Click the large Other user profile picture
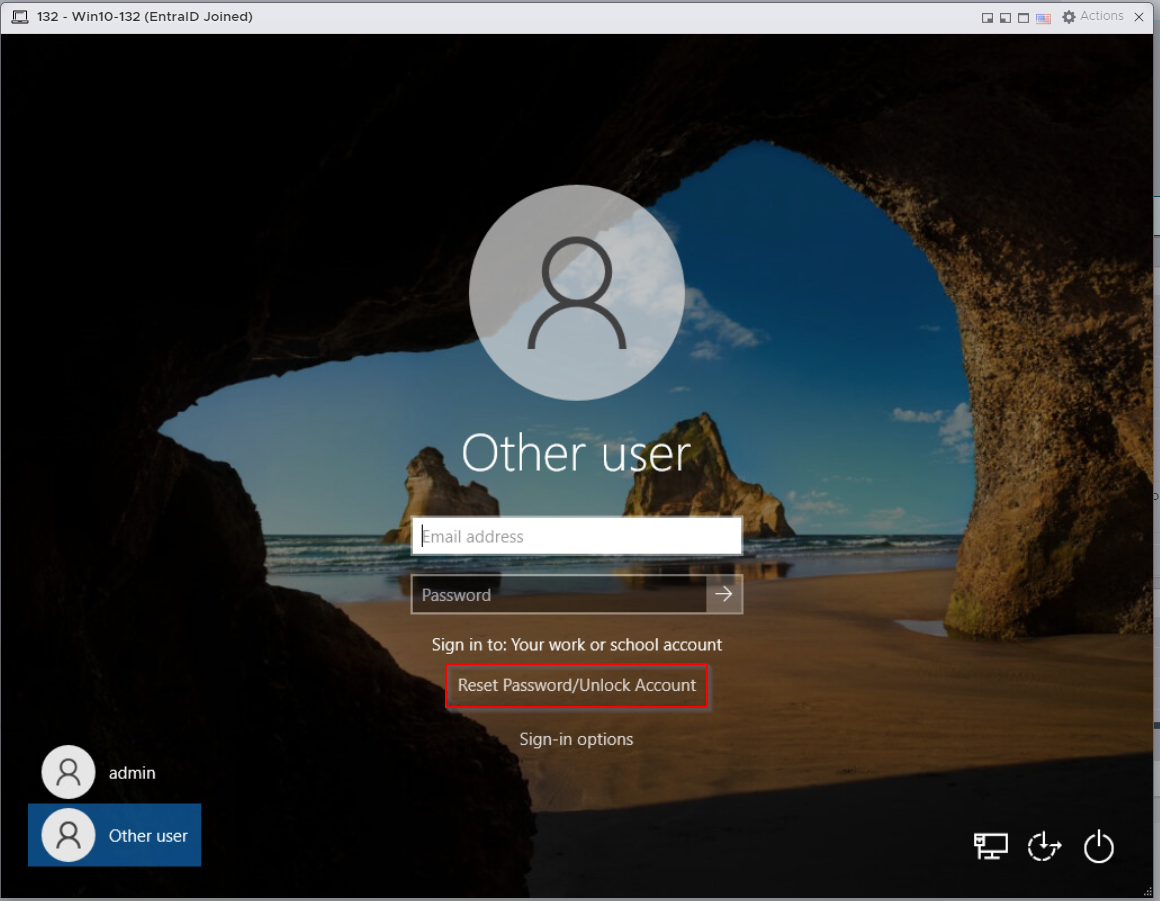 (x=576, y=292)
